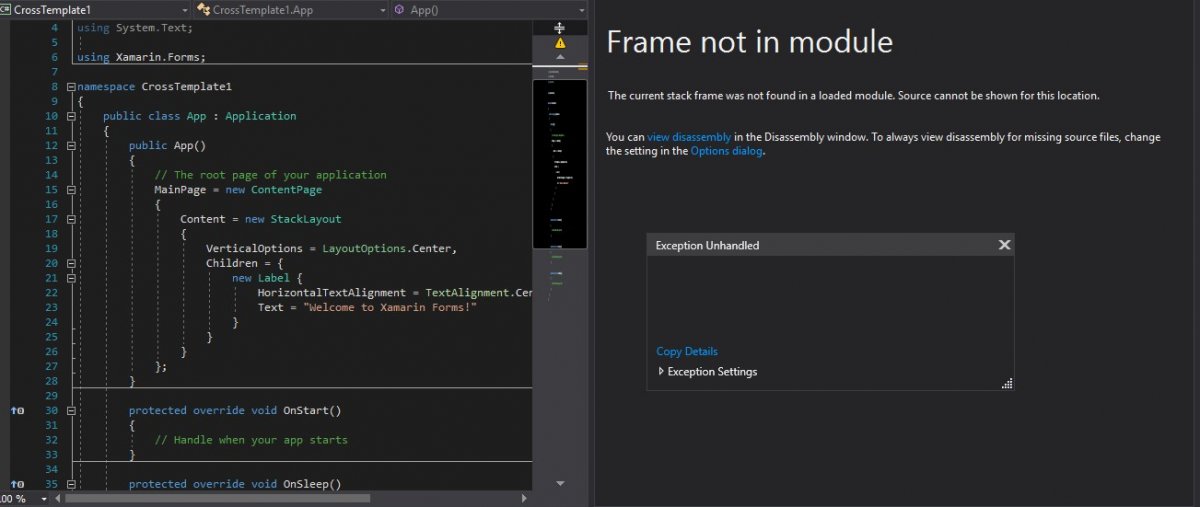Close the Exception Unhandled popup
Screen dimensions: 1200x507
(1004, 245)
